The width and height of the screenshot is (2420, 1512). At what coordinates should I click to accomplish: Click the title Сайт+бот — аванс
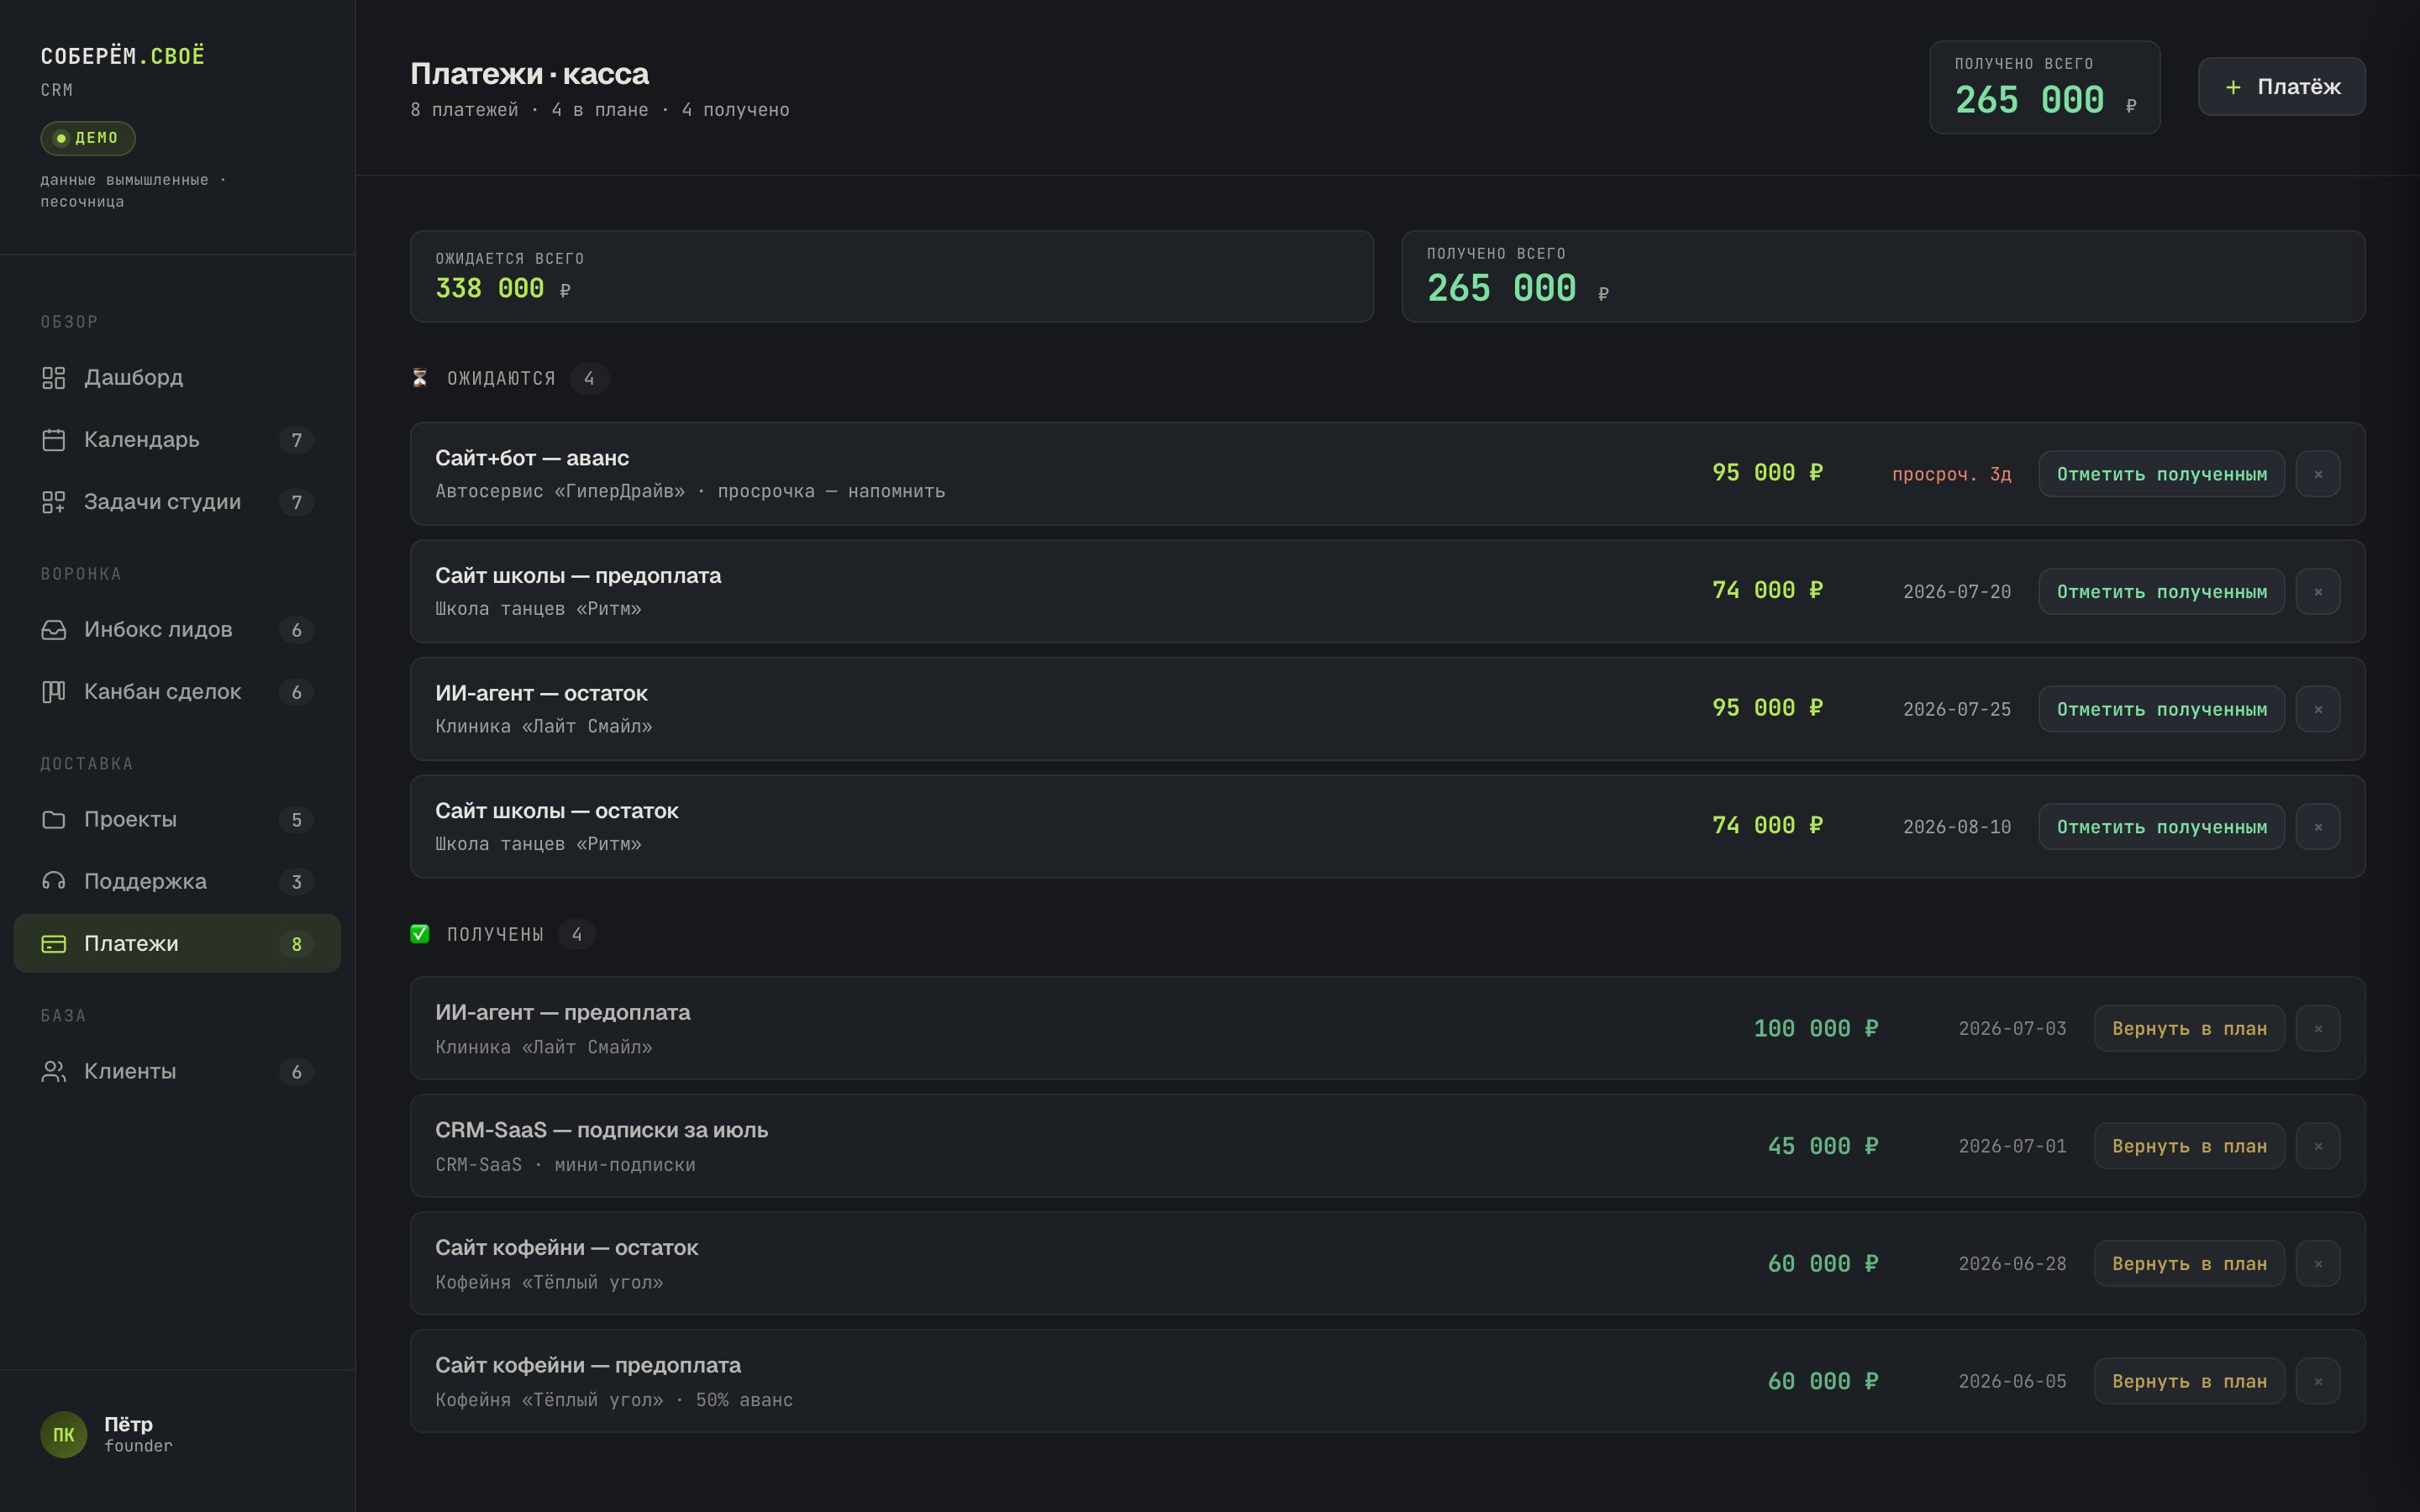tap(532, 458)
